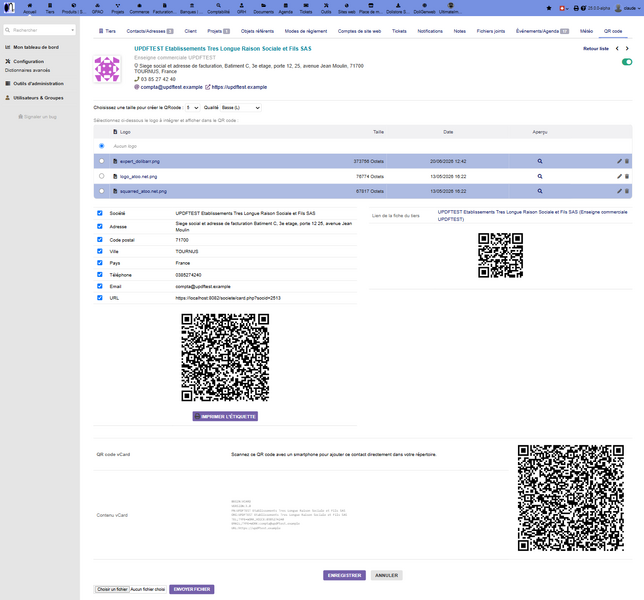Open the Accueil home icon
This screenshot has height=600, width=644.
pyautogui.click(x=30, y=5)
